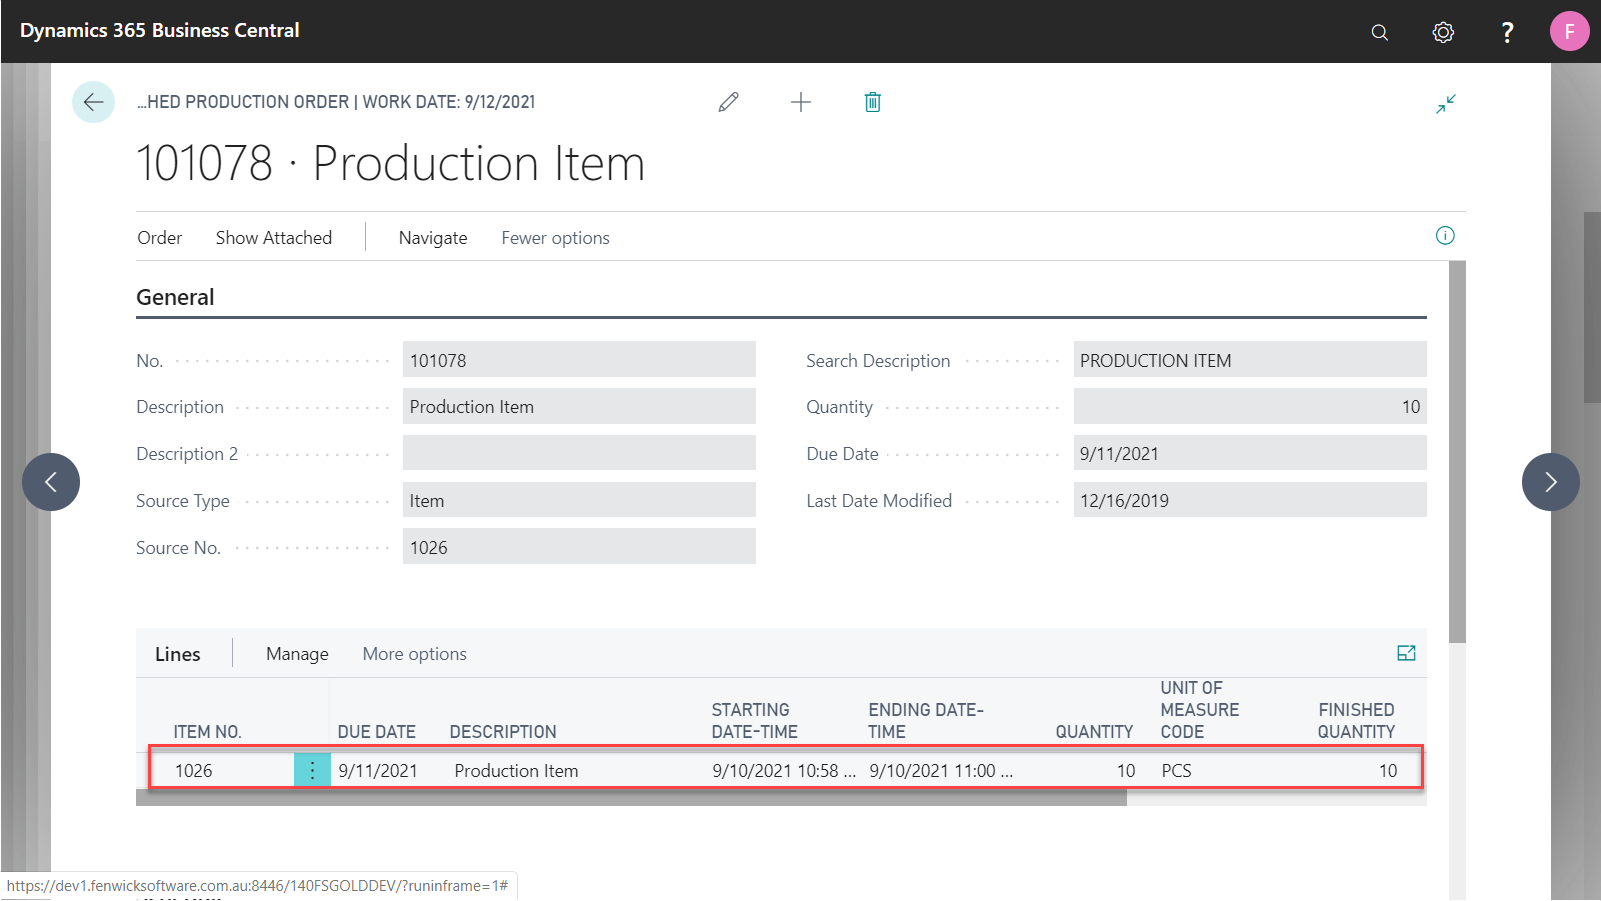Select the Quantity field in General
The height and width of the screenshot is (901, 1601).
tap(1250, 407)
